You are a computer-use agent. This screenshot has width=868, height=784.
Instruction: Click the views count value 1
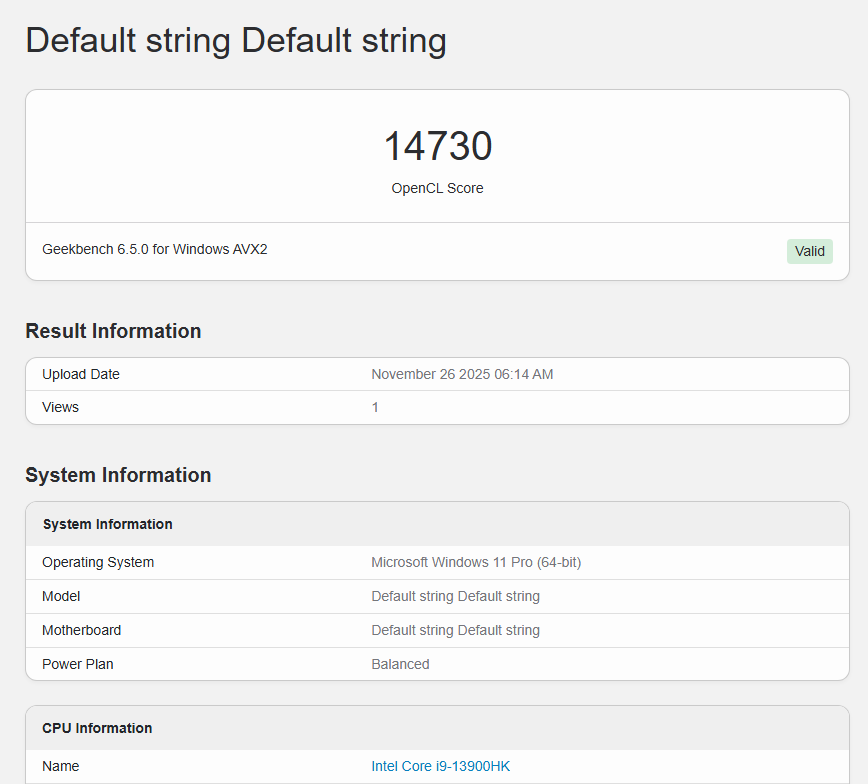coord(375,407)
